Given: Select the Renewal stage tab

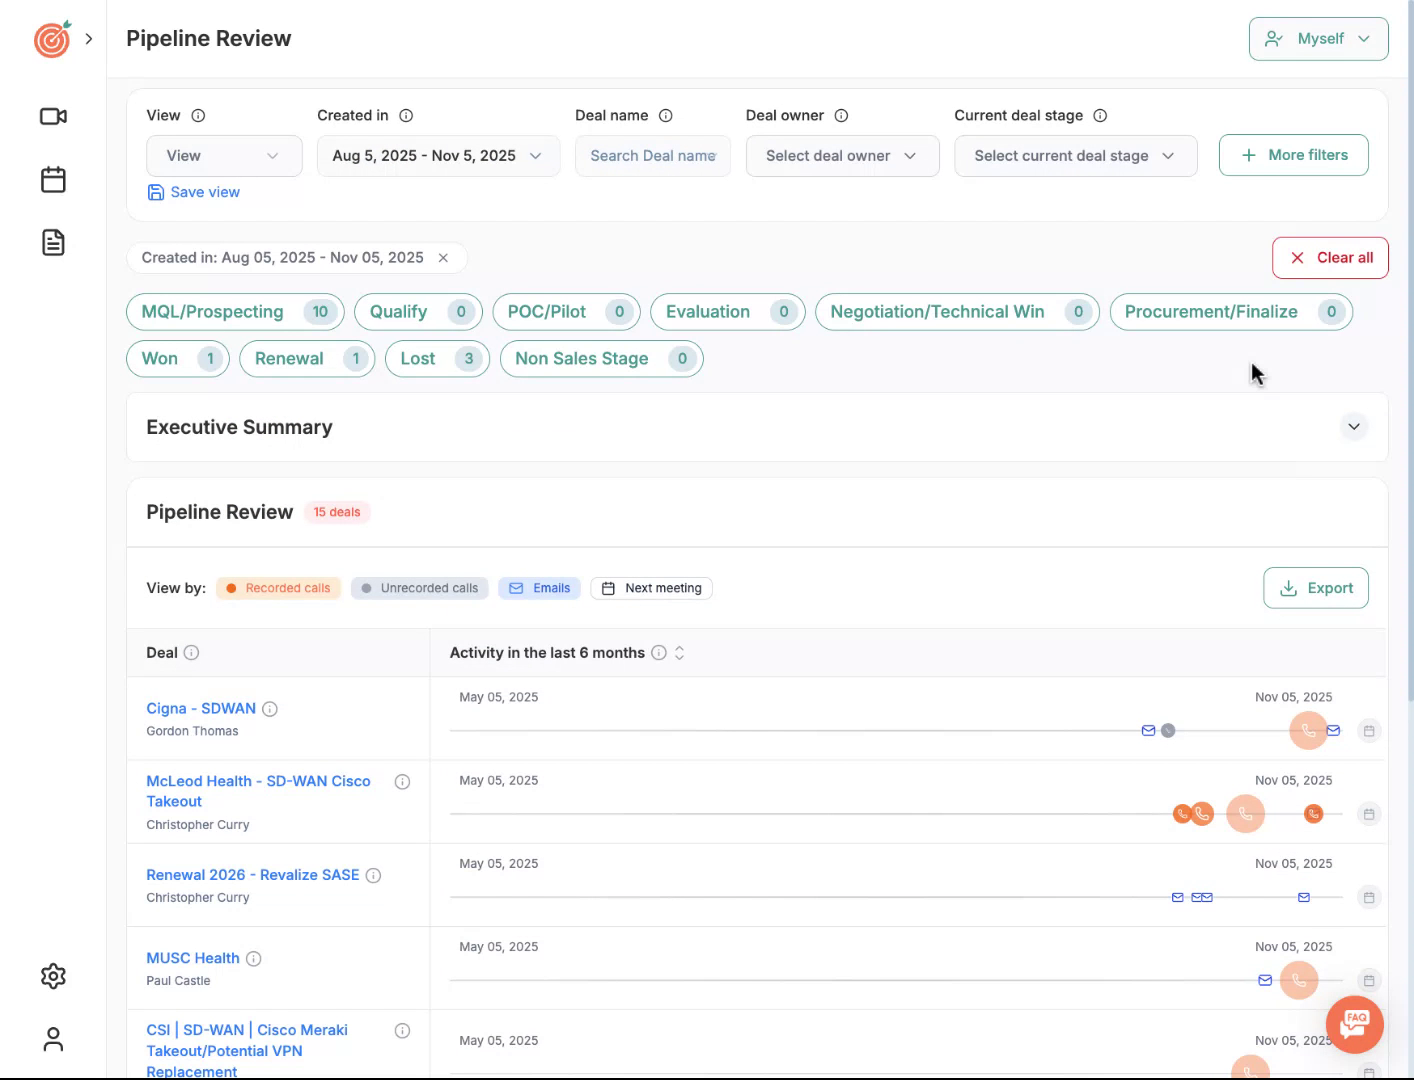Looking at the screenshot, I should point(307,359).
